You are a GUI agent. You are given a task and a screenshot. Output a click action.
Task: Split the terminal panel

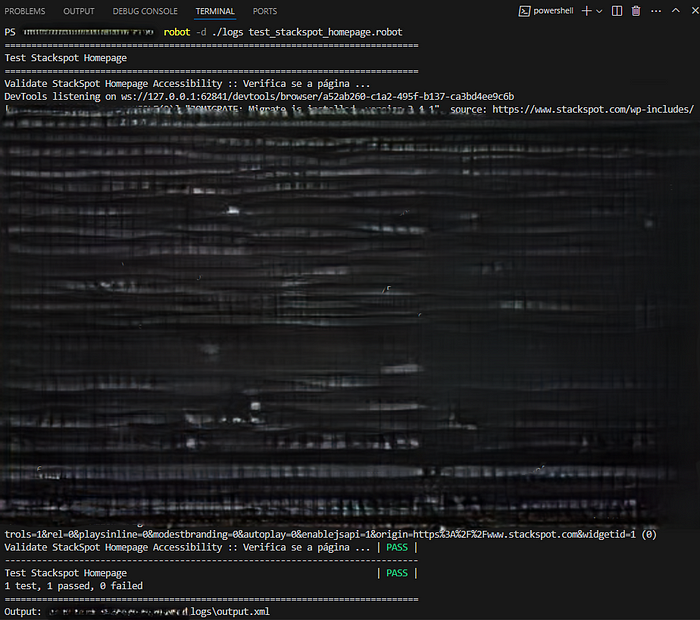617,11
